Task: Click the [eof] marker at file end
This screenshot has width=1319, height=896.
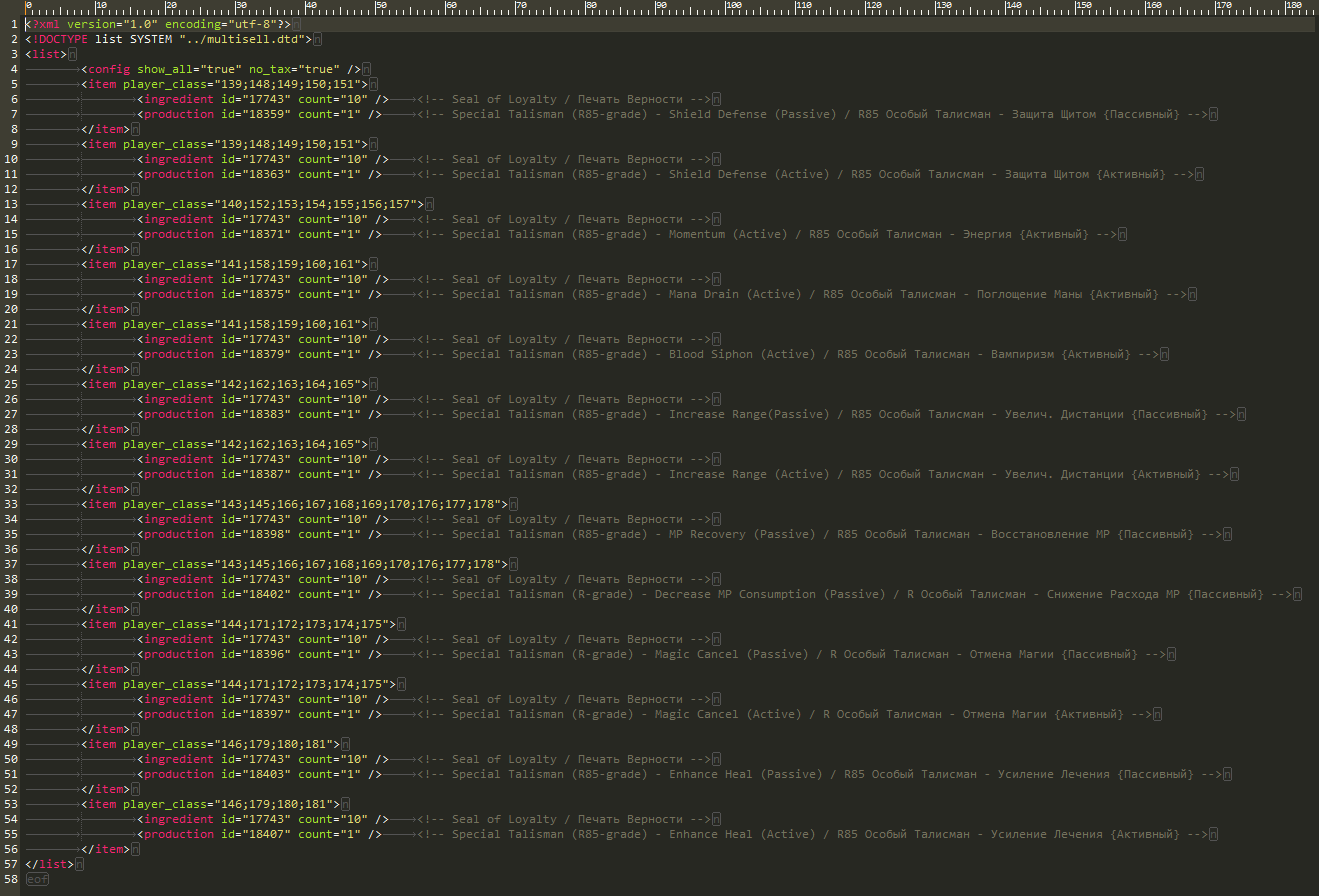Action: [37, 879]
